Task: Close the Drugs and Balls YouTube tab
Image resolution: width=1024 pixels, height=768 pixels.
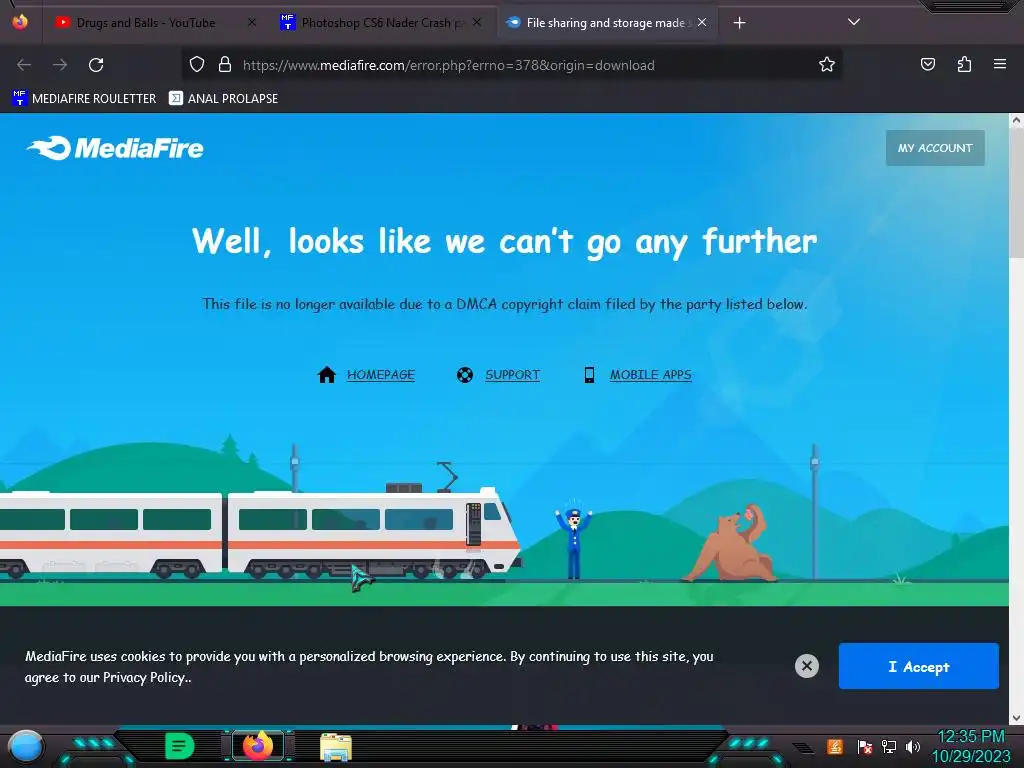Action: tap(252, 23)
